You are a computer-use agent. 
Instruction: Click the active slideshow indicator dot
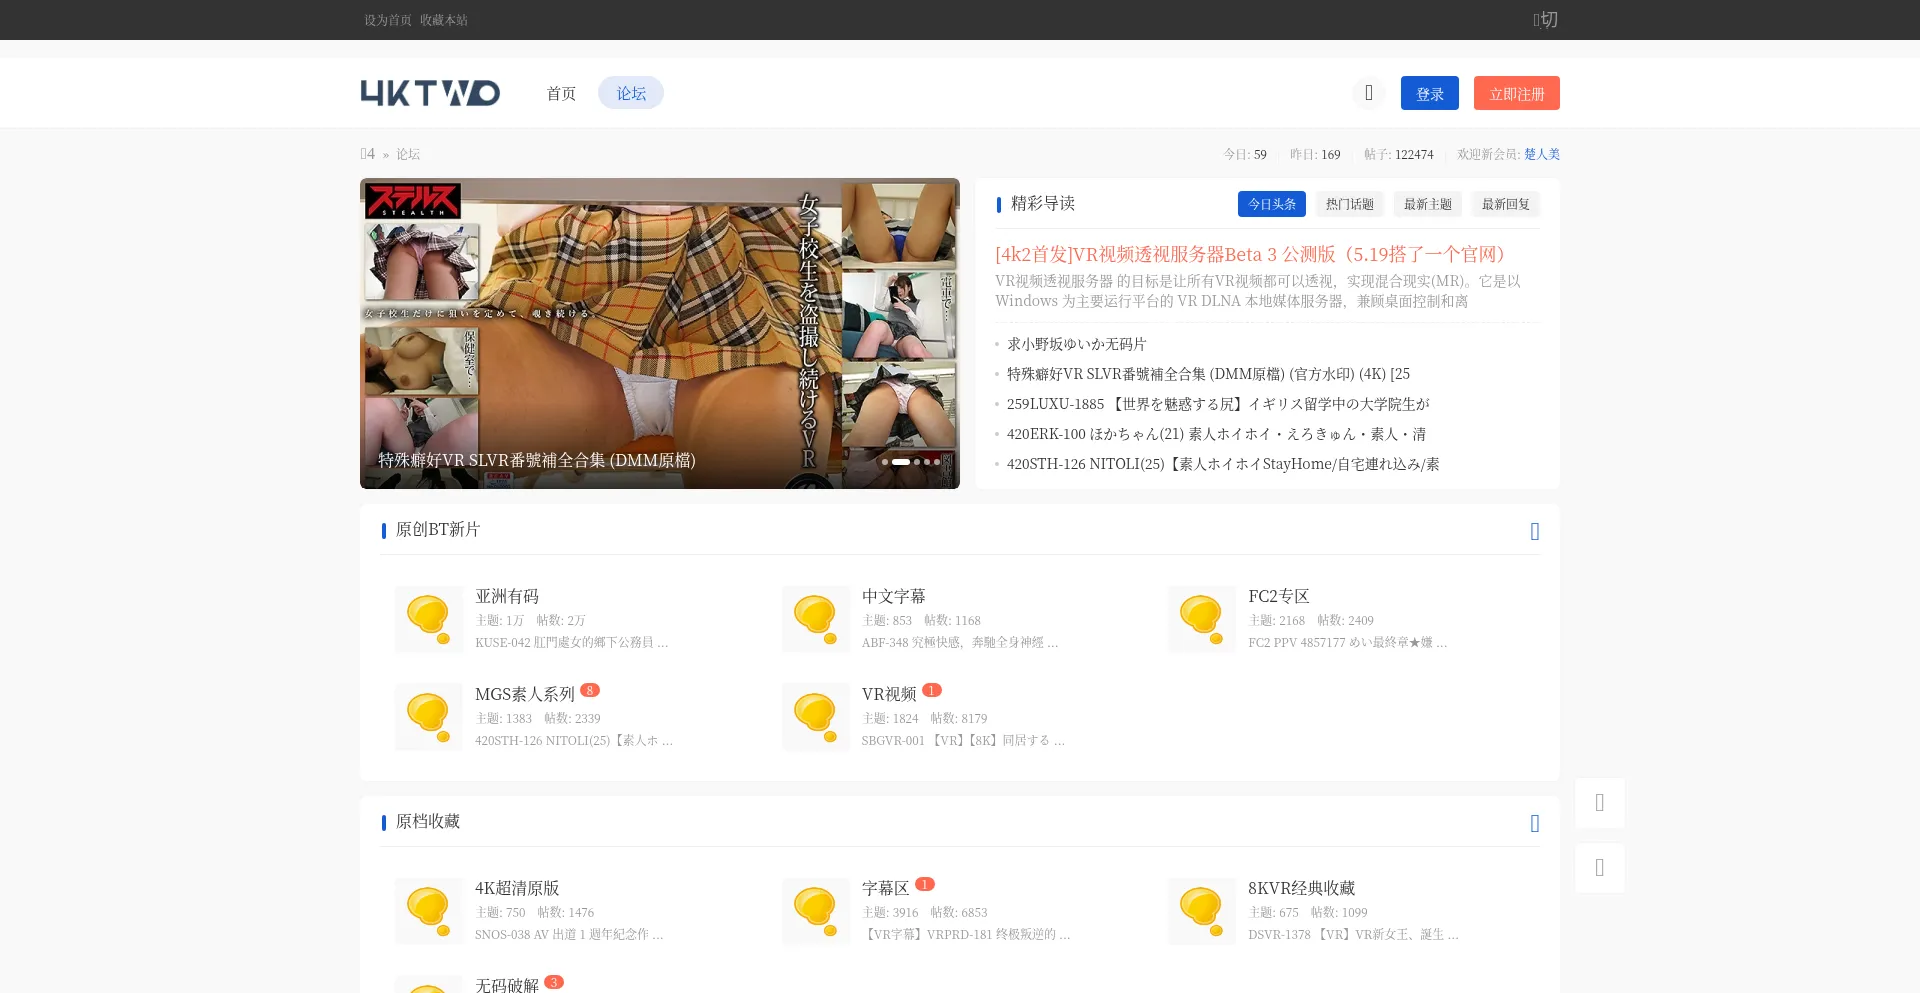point(901,462)
